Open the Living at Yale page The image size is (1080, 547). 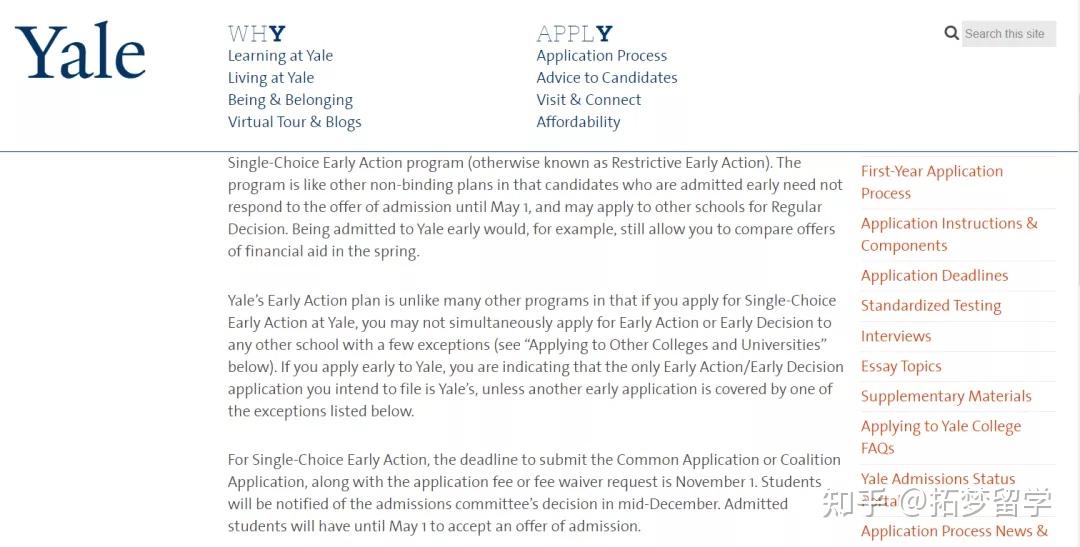(x=271, y=78)
